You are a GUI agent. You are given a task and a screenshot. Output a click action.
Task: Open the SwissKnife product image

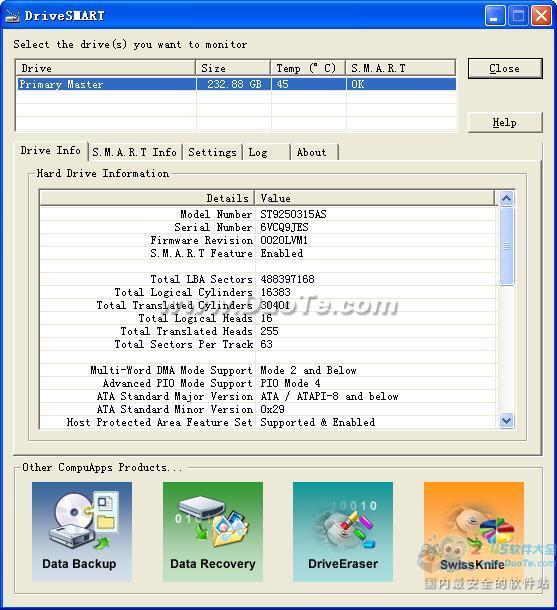click(474, 531)
